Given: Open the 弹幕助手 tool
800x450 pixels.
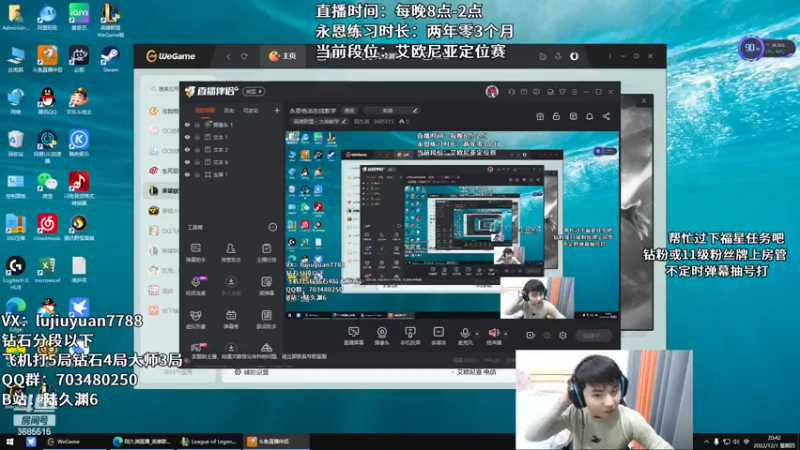Looking at the screenshot, I should point(196,253).
